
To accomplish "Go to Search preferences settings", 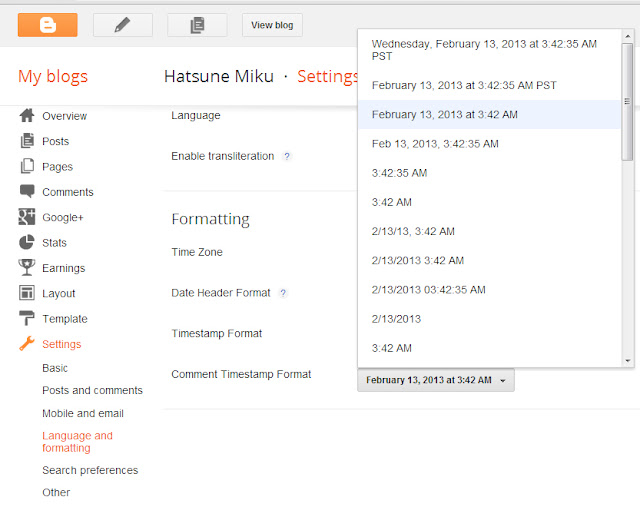I will coord(90,470).
